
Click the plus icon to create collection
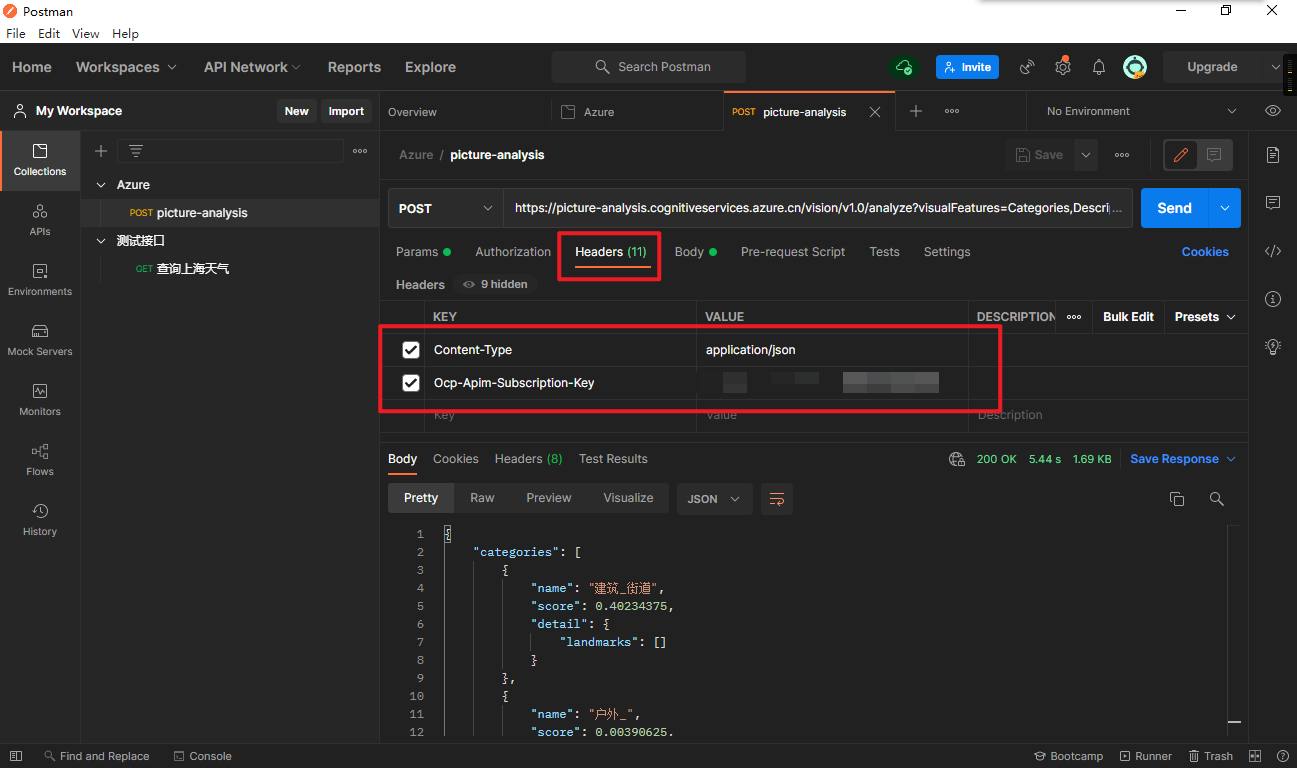click(x=101, y=151)
